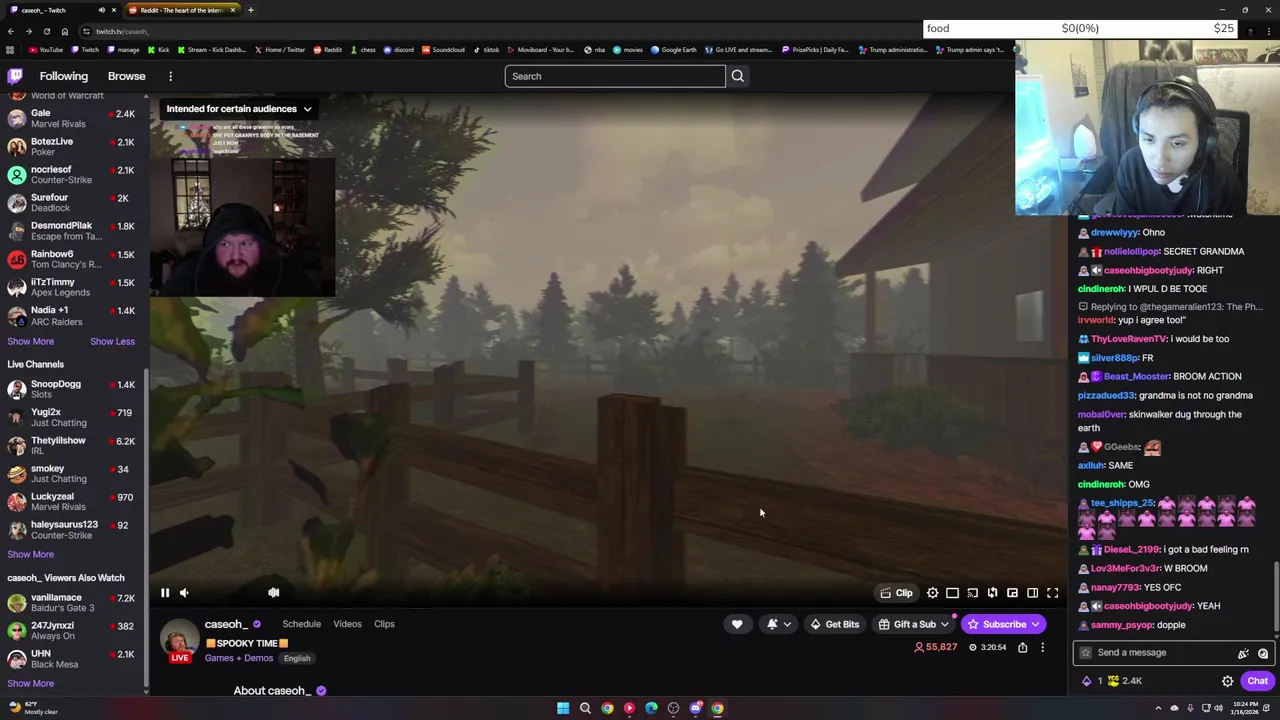This screenshot has height=720, width=1280.
Task: Expand the 'Intended for certain audiences' dropdown
Action: pyautogui.click(x=239, y=109)
